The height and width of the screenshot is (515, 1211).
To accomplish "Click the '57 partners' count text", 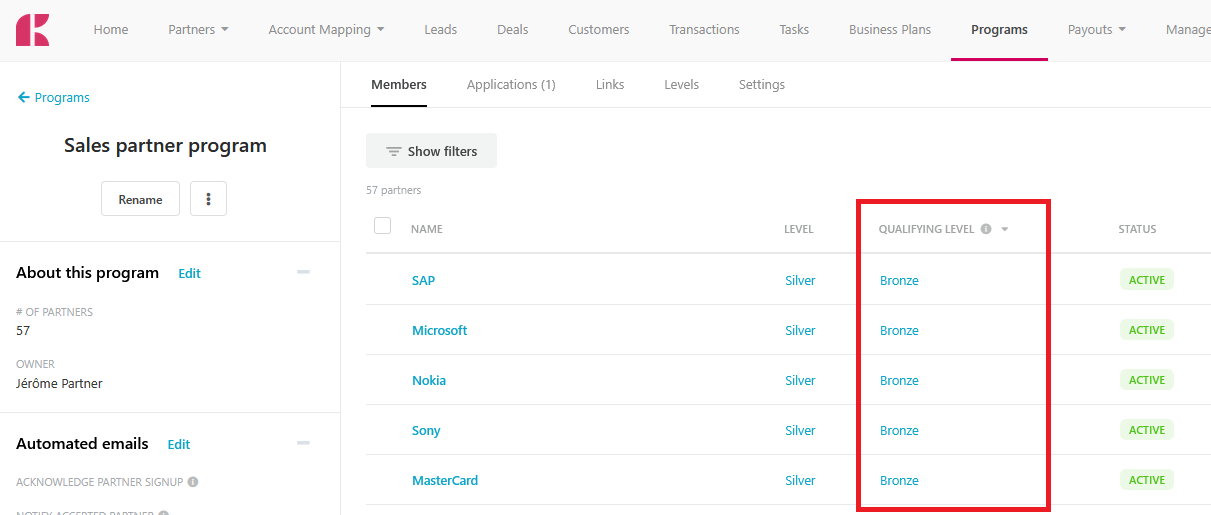I will click(x=394, y=190).
